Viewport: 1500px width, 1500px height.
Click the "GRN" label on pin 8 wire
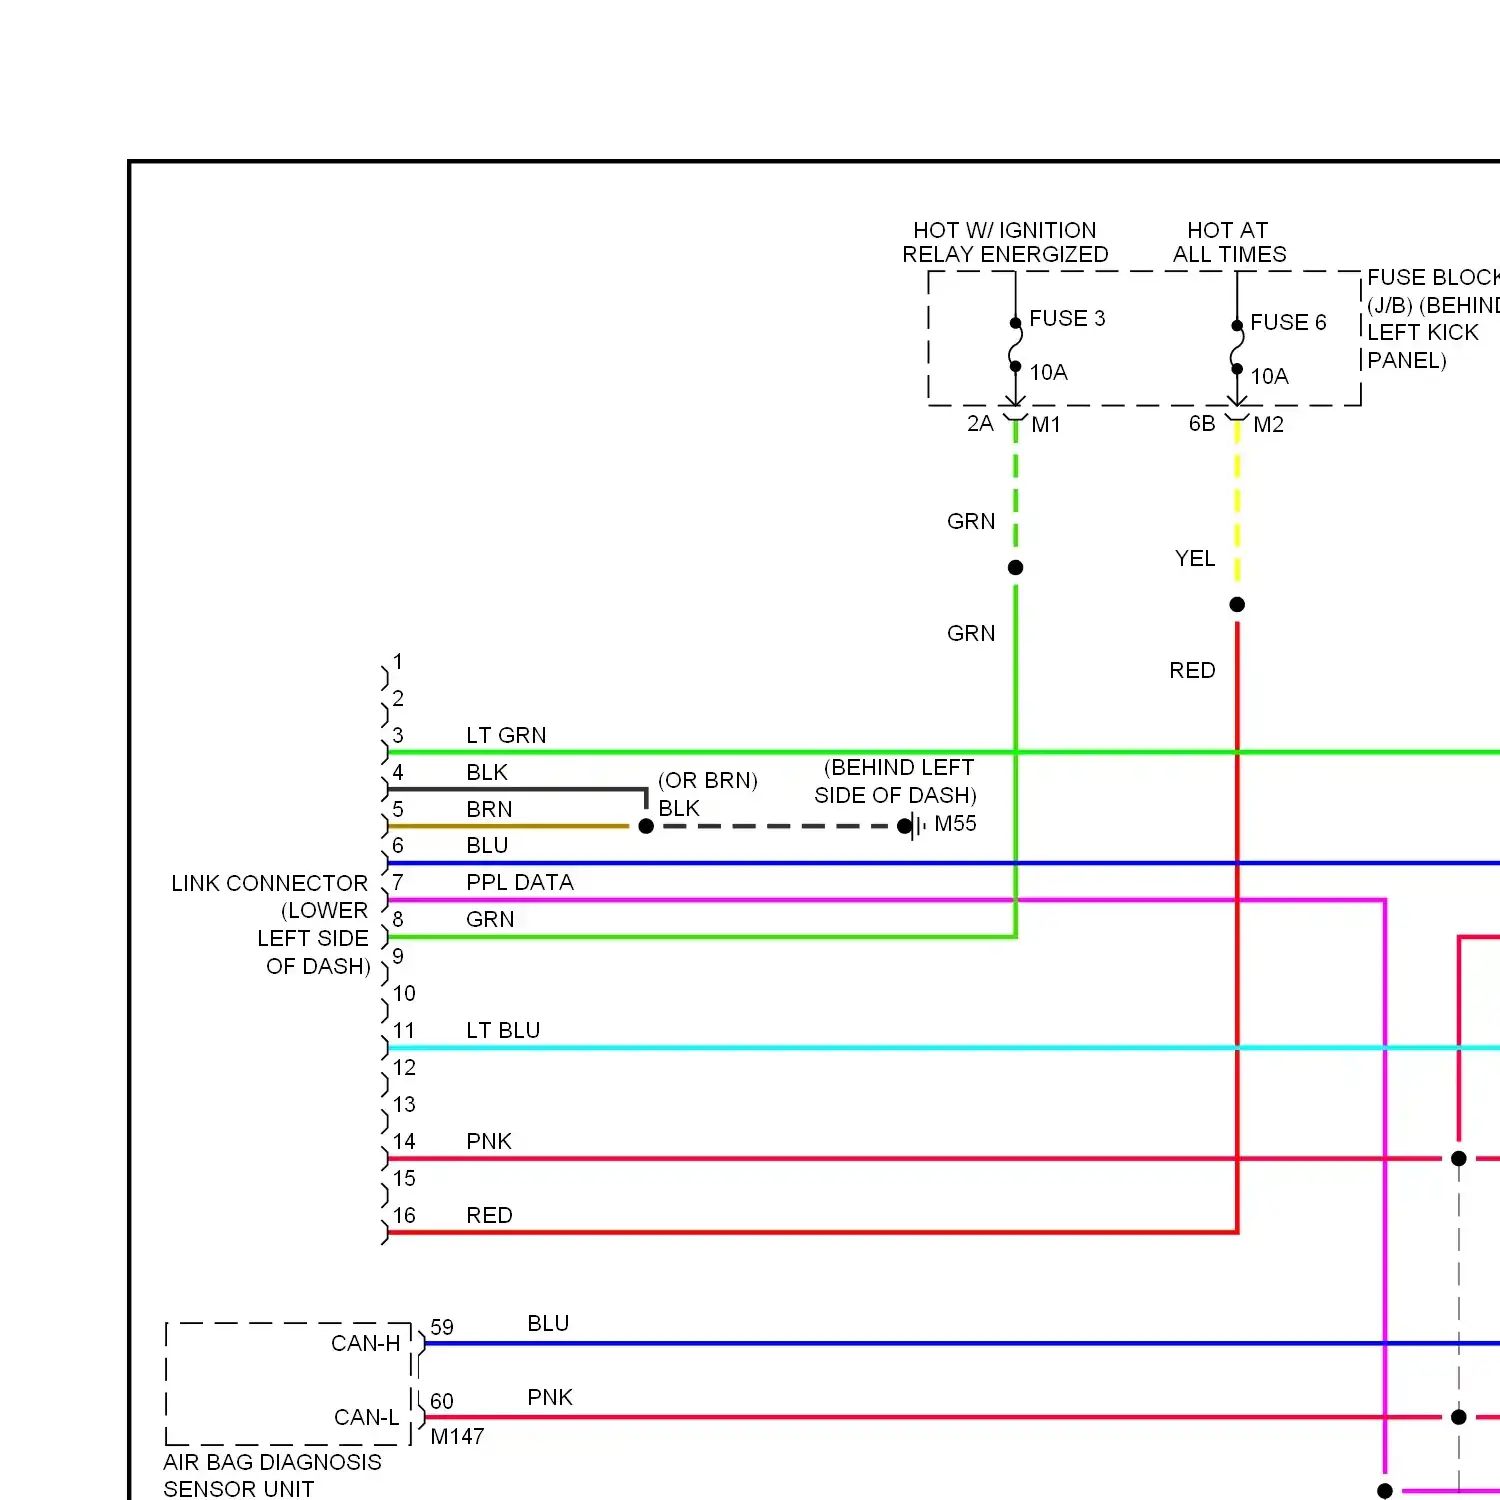pyautogui.click(x=490, y=919)
